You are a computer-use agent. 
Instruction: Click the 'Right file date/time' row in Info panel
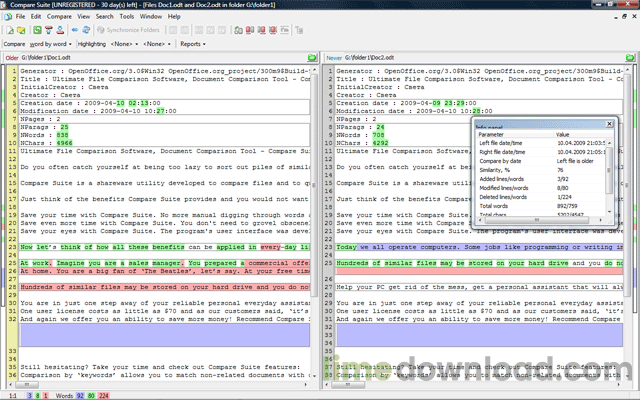pos(541,152)
